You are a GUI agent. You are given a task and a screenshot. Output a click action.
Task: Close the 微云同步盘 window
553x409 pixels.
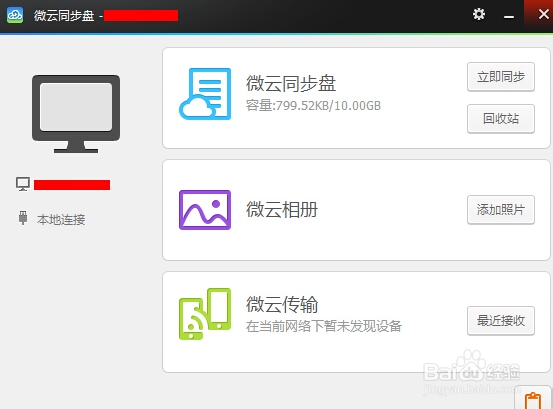pyautogui.click(x=543, y=14)
